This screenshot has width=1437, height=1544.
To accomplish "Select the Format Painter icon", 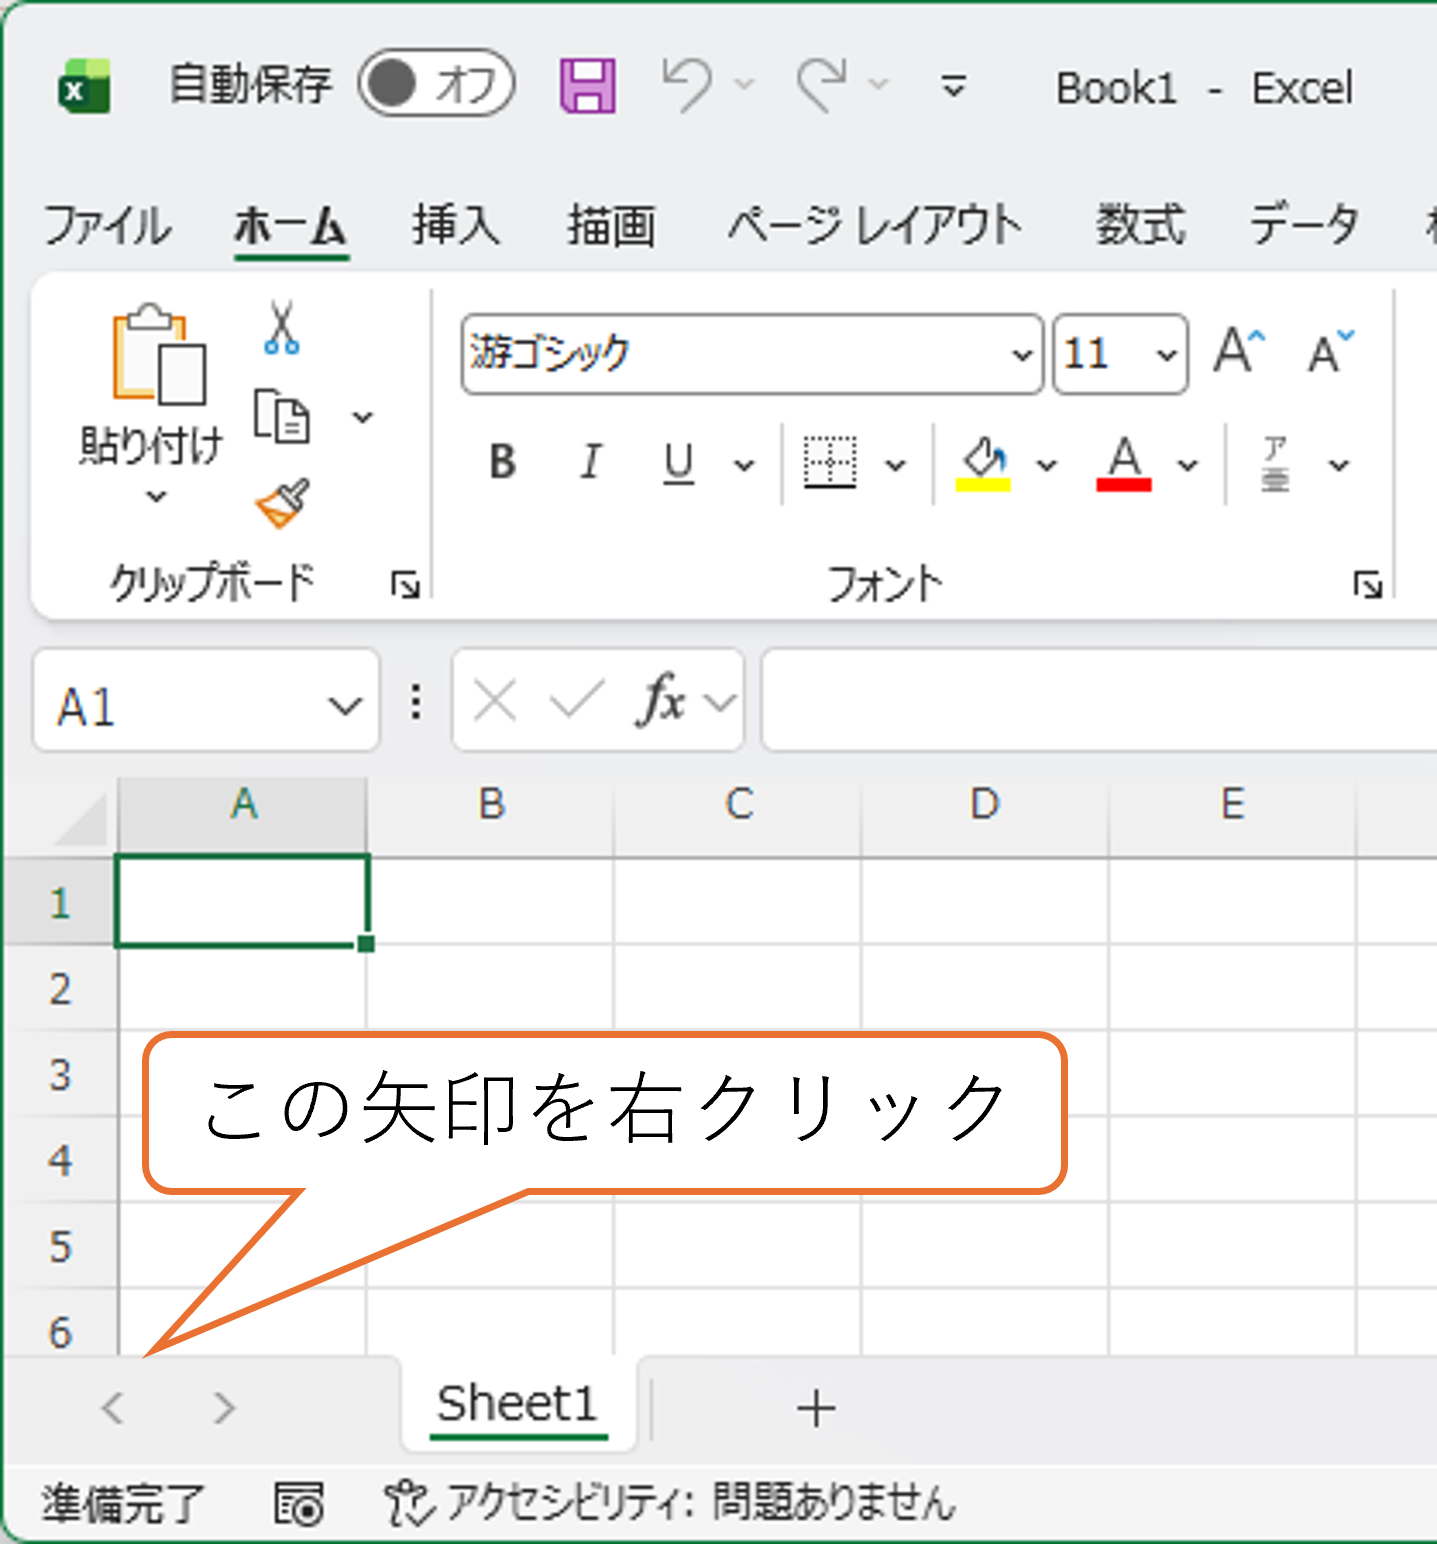I will click(x=283, y=502).
